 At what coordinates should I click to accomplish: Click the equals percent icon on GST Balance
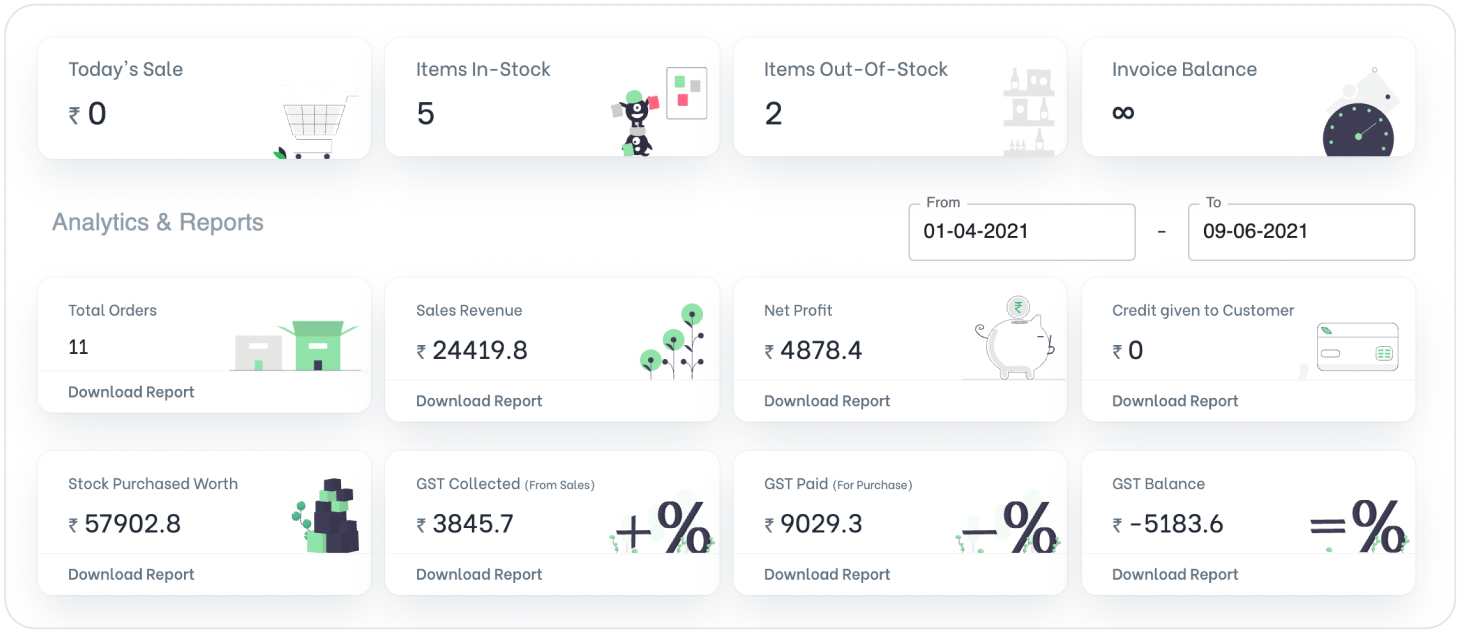click(1357, 525)
